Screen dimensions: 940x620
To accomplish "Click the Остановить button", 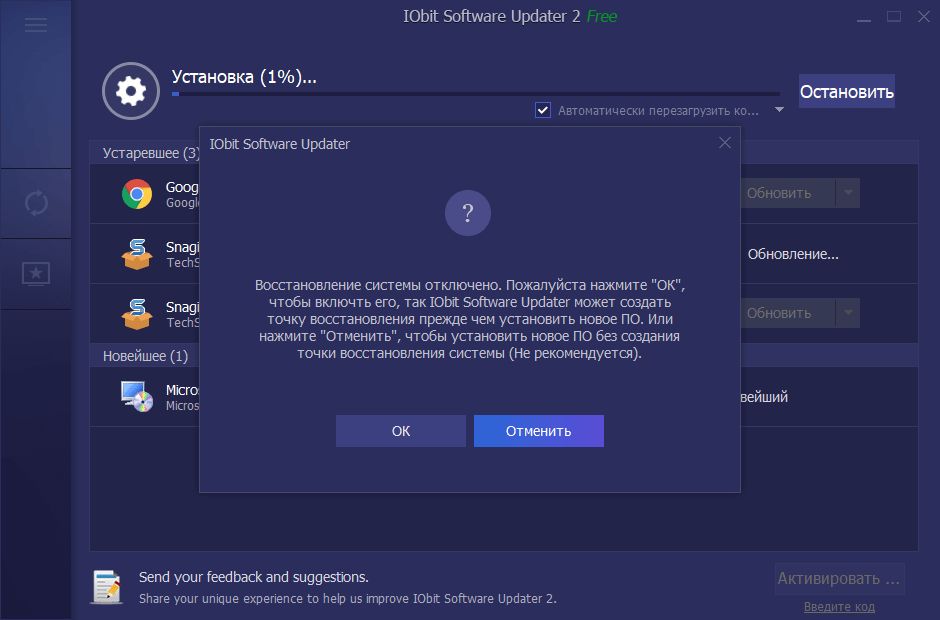I will click(x=846, y=91).
